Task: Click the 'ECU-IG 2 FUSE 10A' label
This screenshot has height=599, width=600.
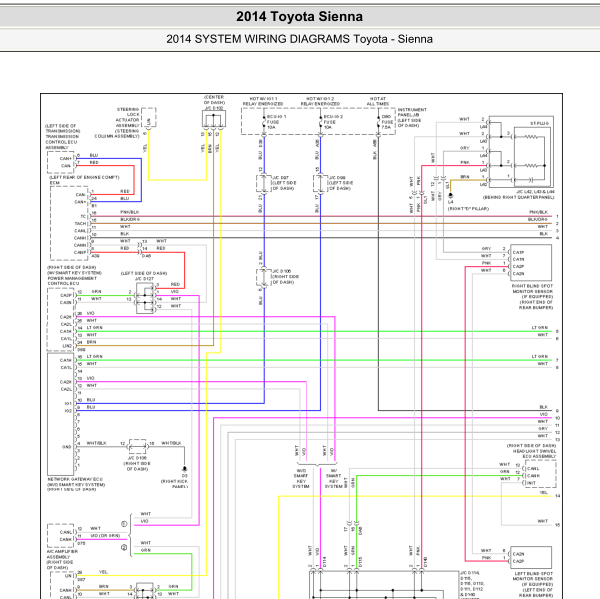Action: coord(333,122)
